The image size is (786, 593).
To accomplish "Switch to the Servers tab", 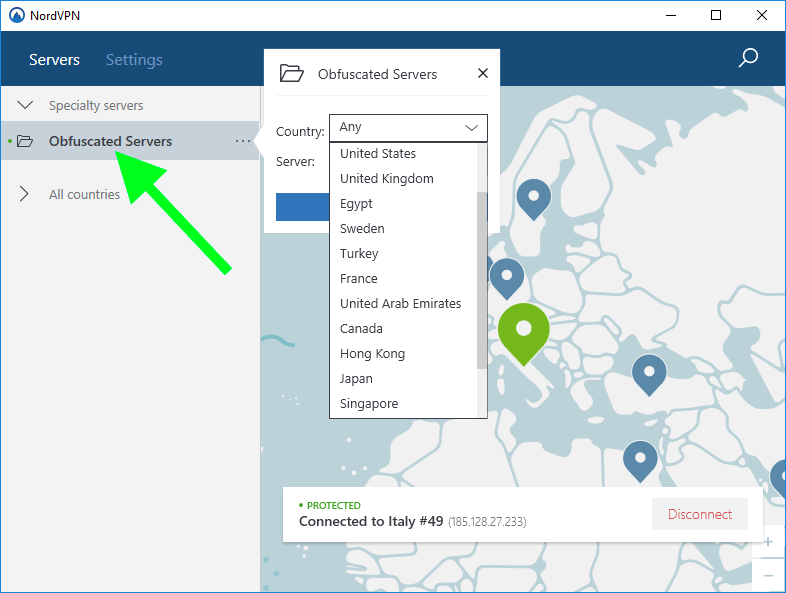I will coord(54,60).
